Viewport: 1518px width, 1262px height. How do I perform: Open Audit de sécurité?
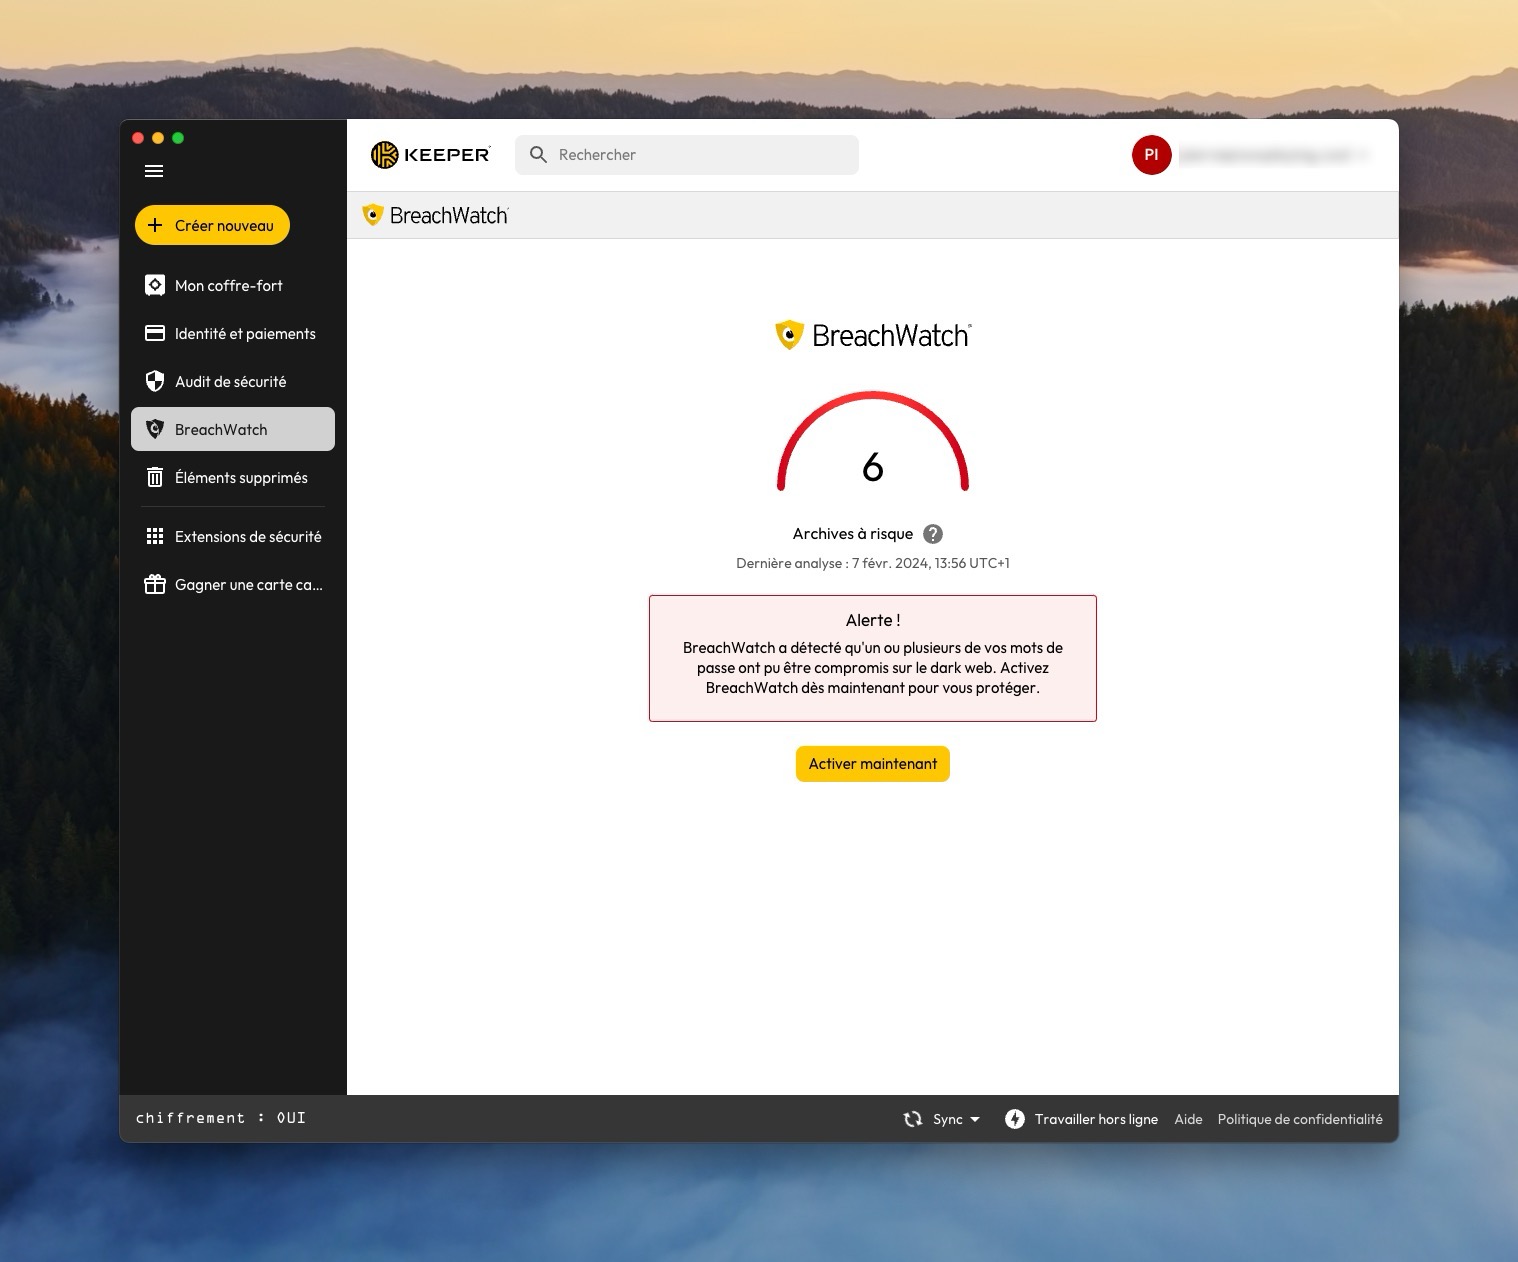(x=233, y=382)
